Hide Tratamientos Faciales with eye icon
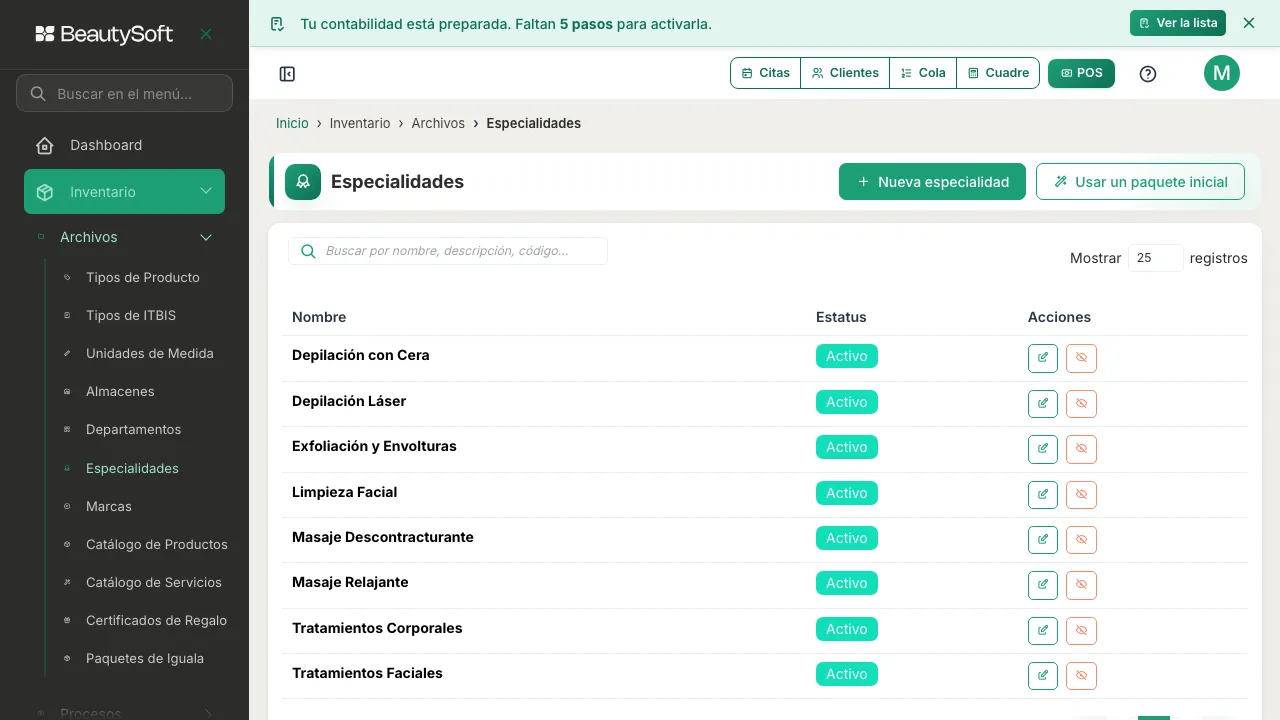Screen dimensions: 1280x720 (x=1081, y=676)
